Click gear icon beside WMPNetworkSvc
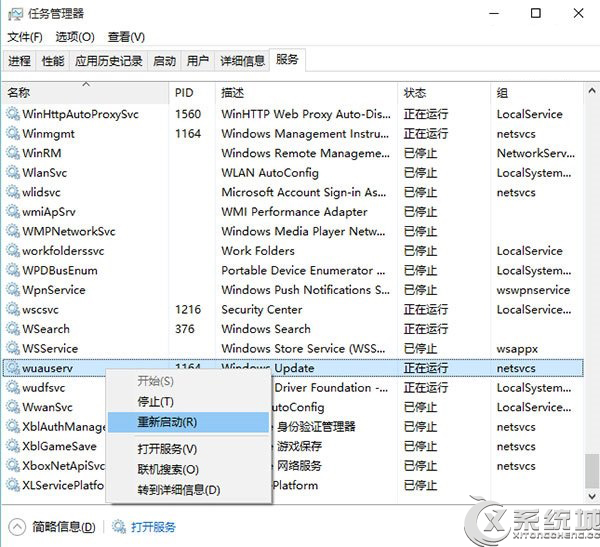 tap(13, 231)
